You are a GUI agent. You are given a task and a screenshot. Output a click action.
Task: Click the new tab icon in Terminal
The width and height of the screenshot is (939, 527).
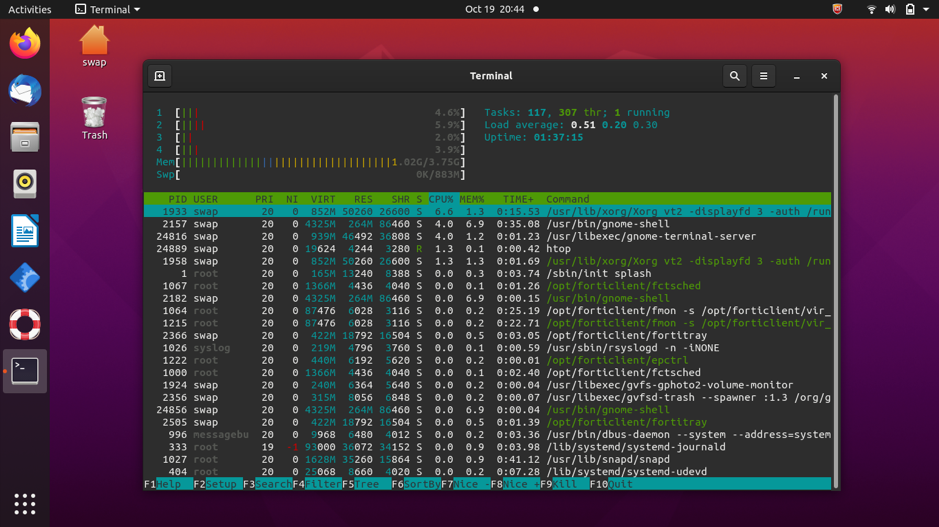pos(160,76)
